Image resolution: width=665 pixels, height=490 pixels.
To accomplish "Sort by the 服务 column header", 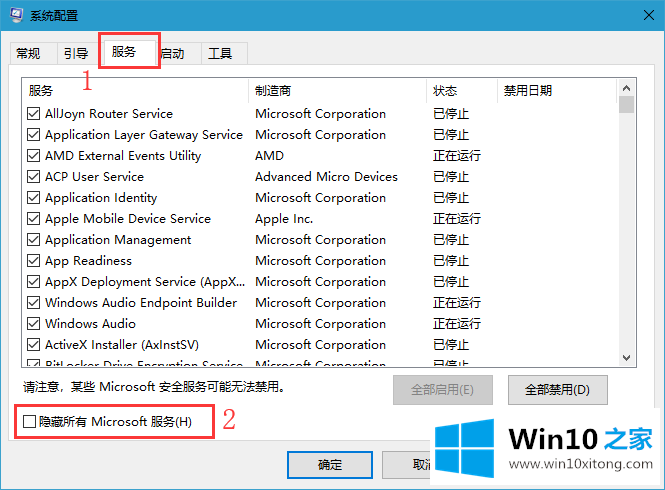I will (x=135, y=90).
